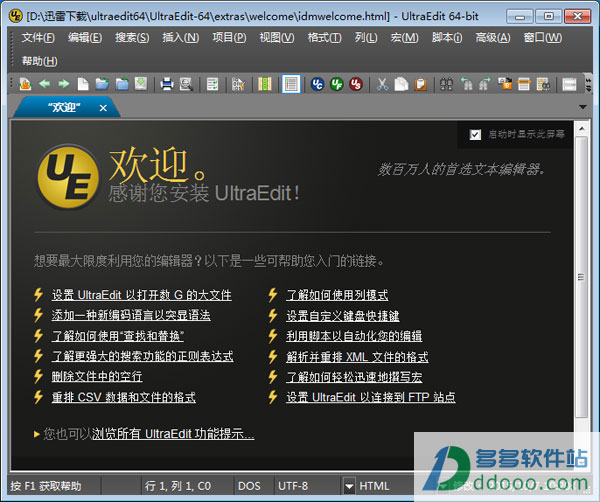Click the blue folder close-file icon
The width and height of the screenshot is (600, 502).
click(x=122, y=84)
